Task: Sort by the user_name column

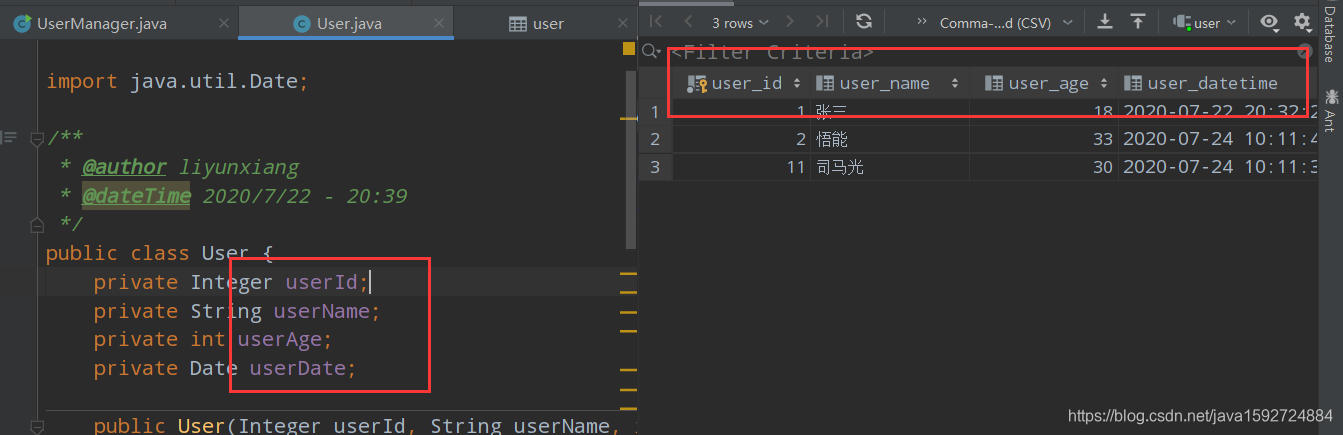Action: 888,83
